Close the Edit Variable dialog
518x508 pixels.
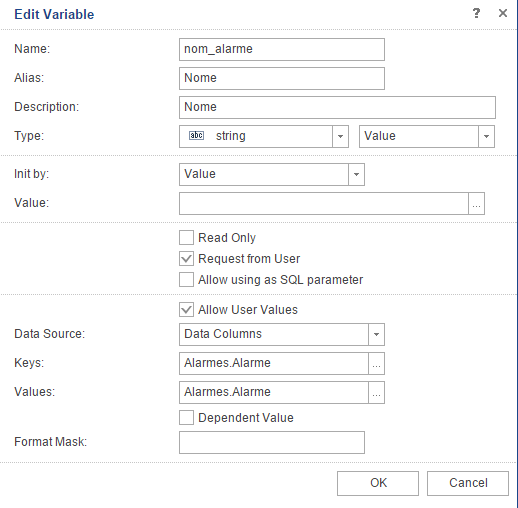503,13
